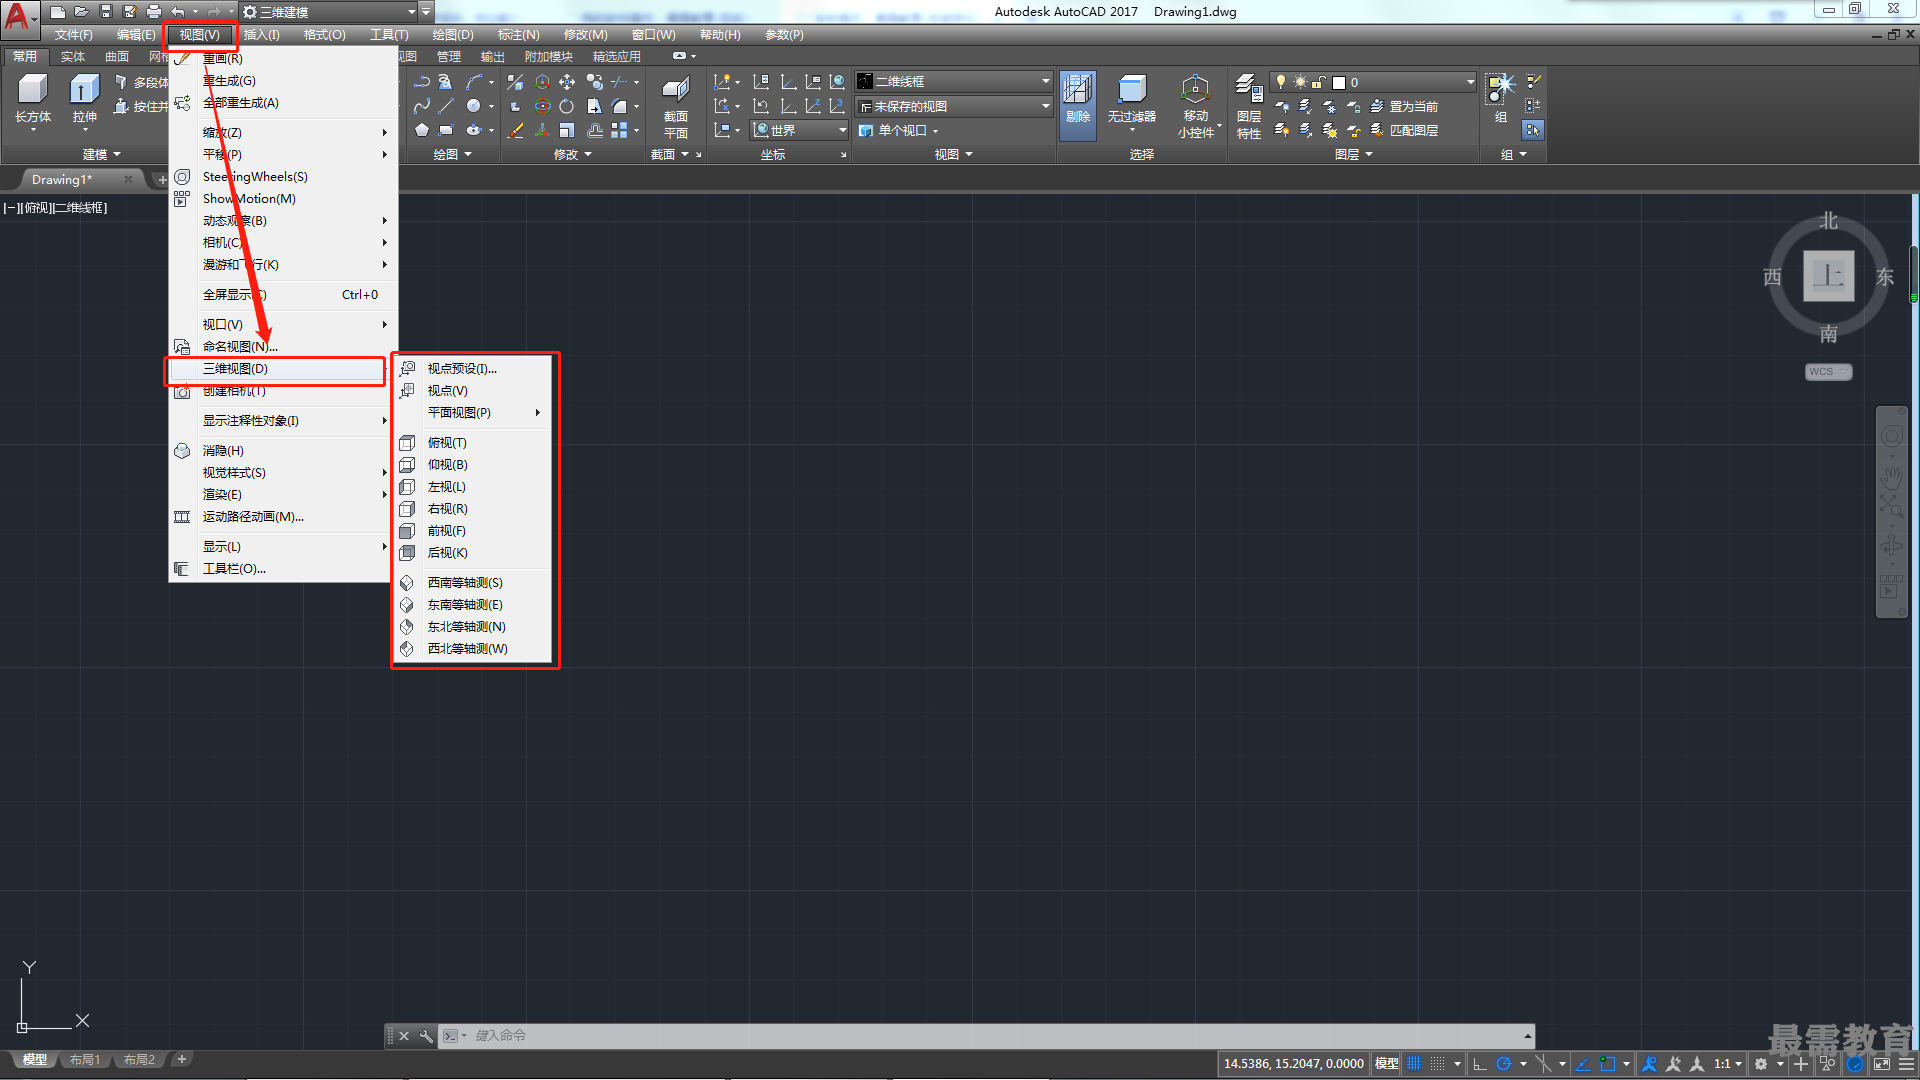
Task: Choose 右视(R) right view
Action: [474, 508]
